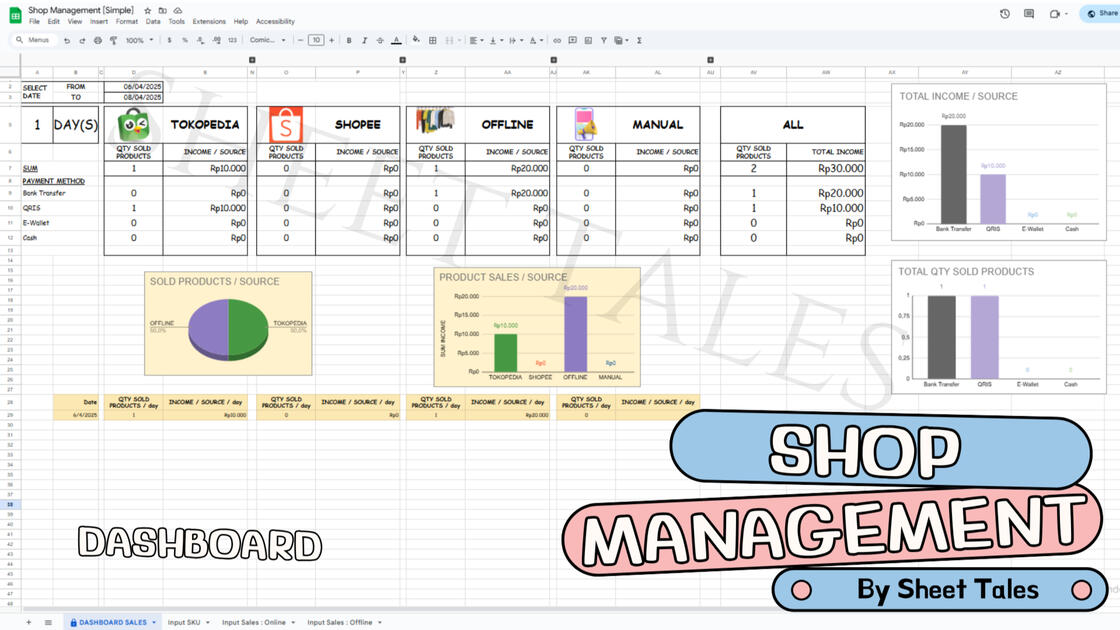Expand column group before All section
The height and width of the screenshot is (630, 1120).
click(x=710, y=60)
